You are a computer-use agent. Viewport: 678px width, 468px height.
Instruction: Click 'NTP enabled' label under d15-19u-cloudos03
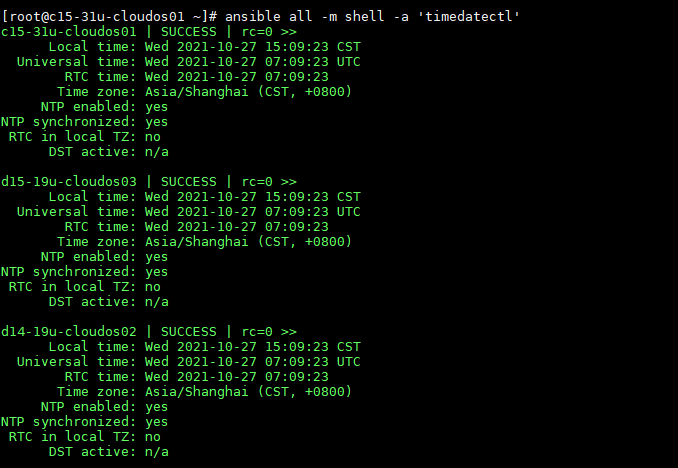point(88,257)
